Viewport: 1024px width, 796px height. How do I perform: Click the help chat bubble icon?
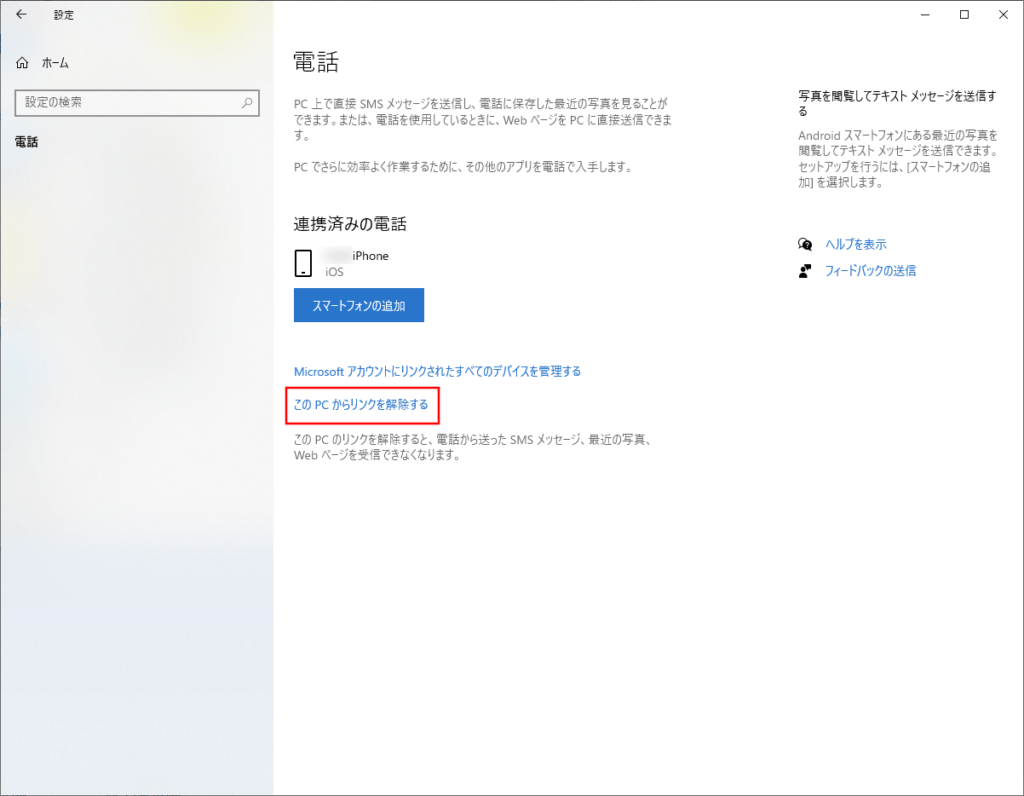[805, 244]
